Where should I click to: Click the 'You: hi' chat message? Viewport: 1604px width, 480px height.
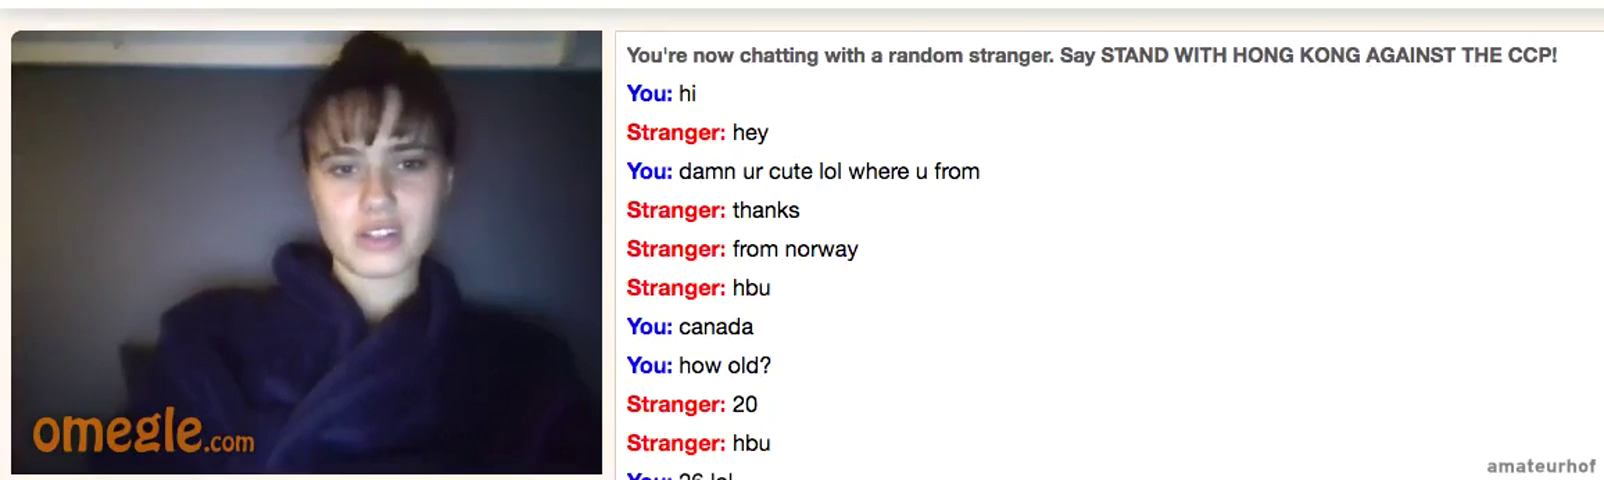pos(661,94)
